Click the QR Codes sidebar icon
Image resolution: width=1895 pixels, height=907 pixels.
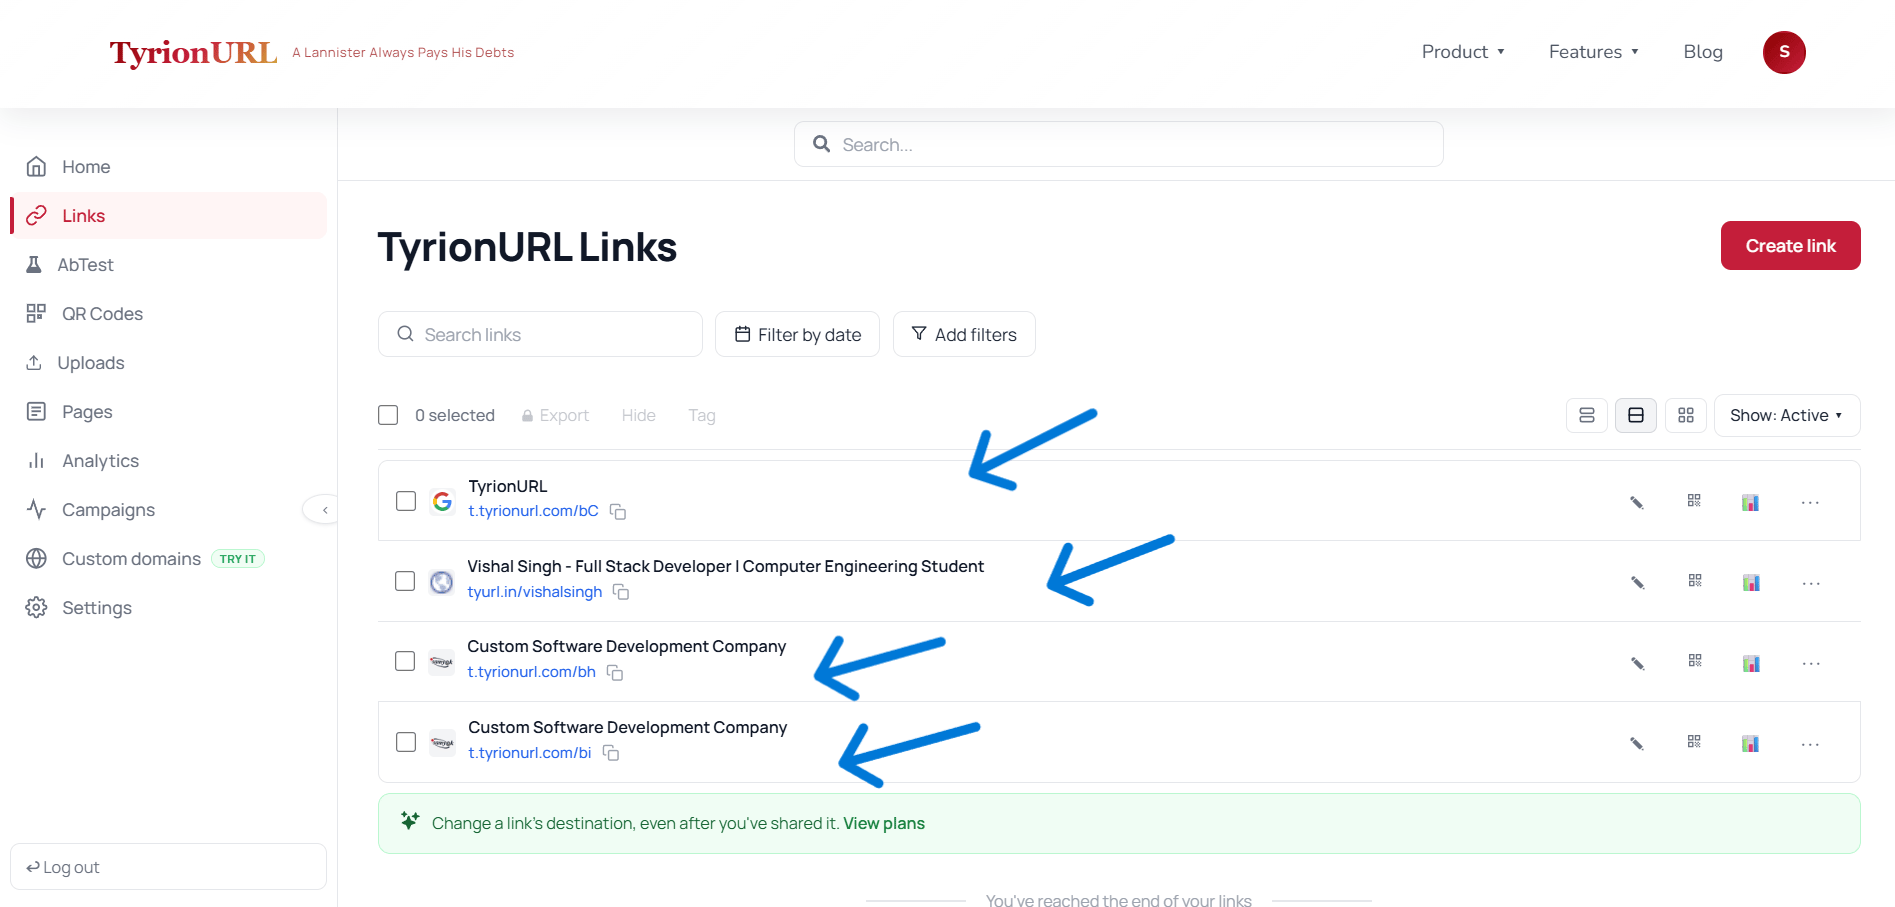coord(36,313)
